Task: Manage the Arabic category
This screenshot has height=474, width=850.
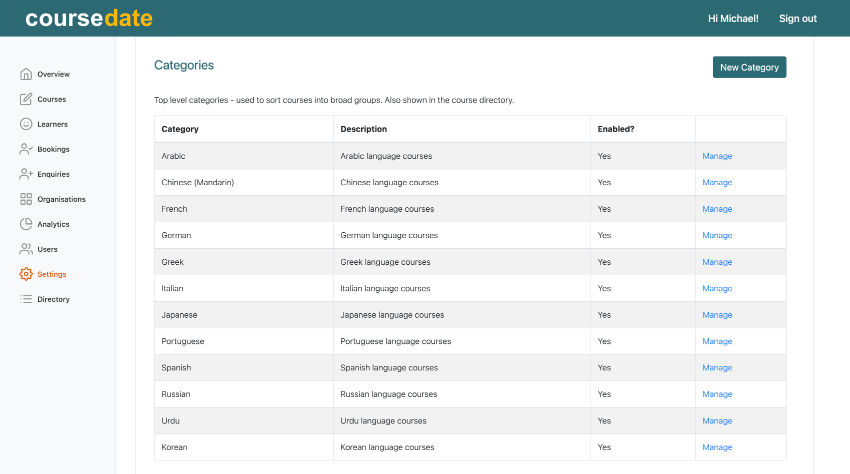Action: (x=717, y=156)
